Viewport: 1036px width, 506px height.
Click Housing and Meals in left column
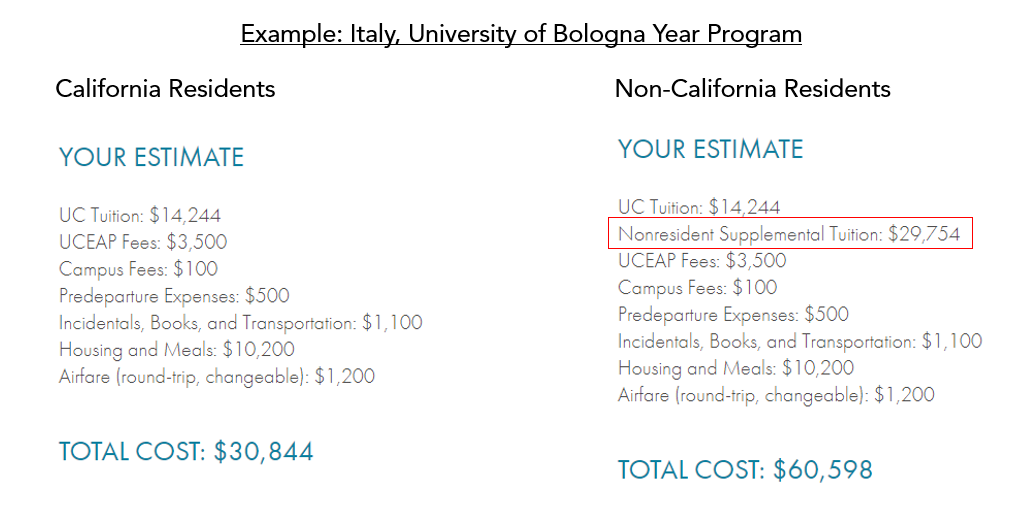pos(176,349)
